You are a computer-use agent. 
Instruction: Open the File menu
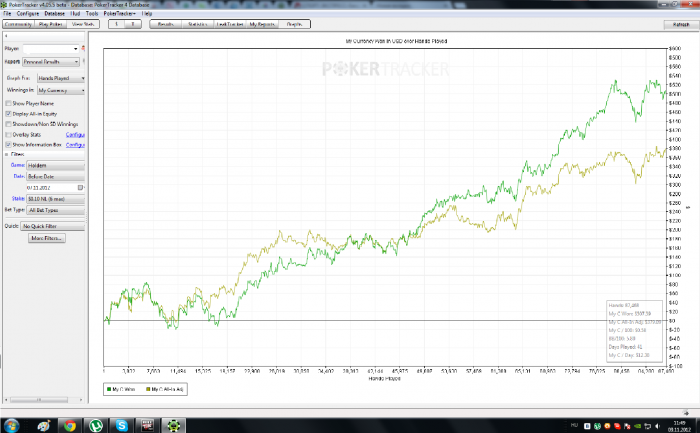(x=7, y=13)
